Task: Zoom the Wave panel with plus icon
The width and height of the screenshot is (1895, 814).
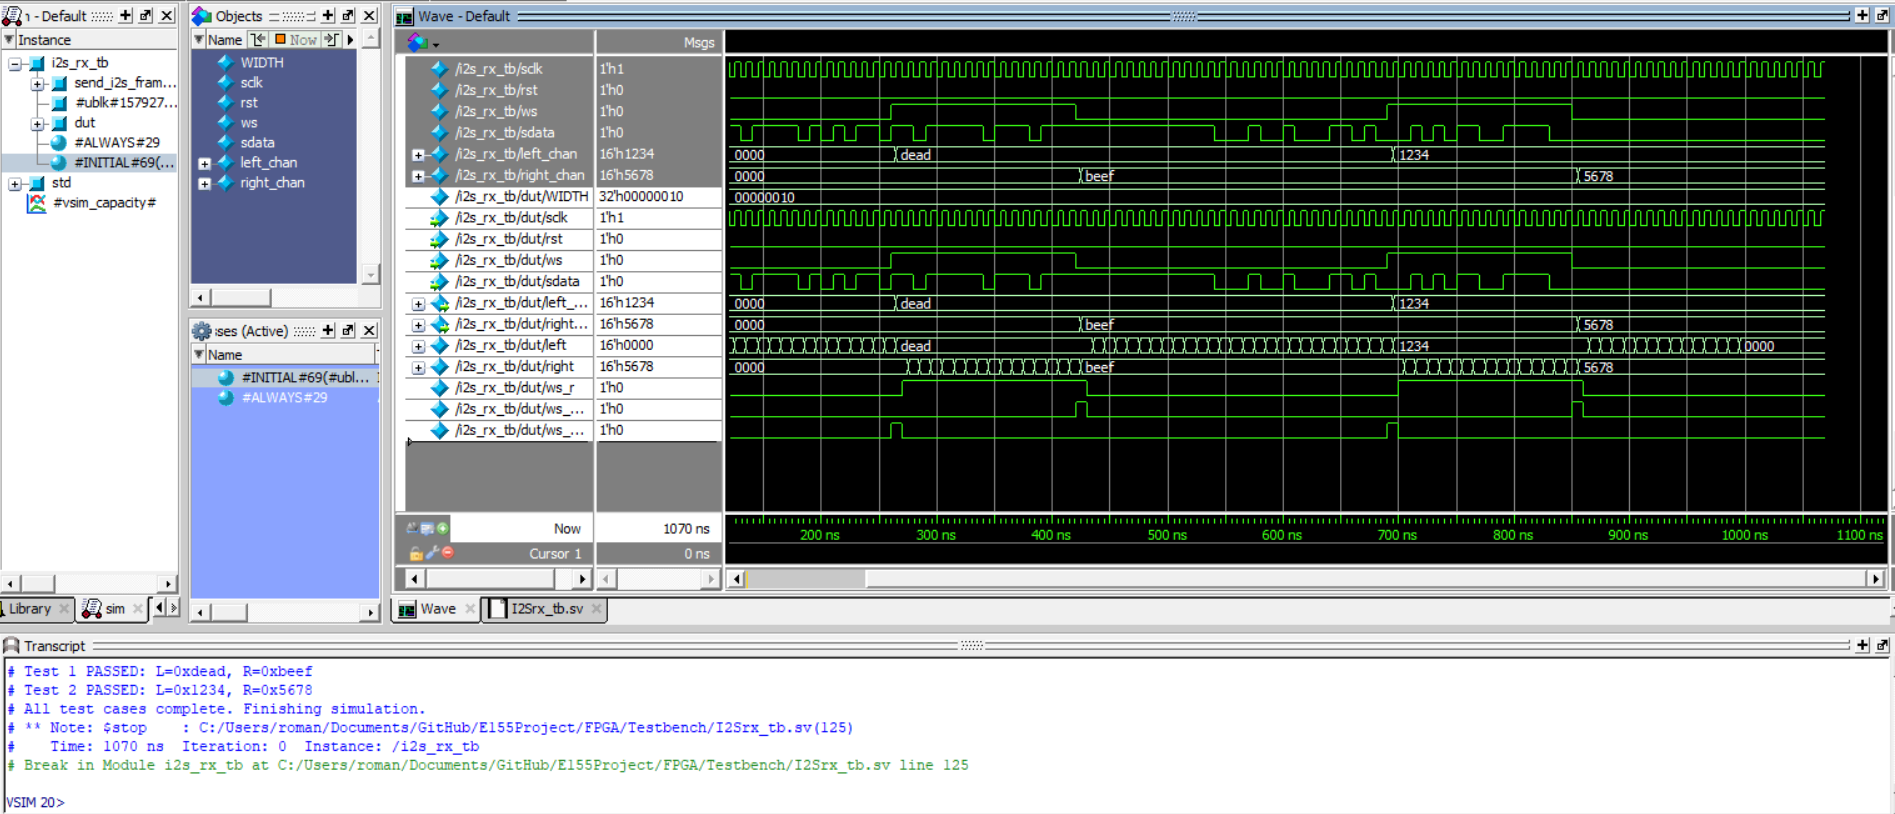Action: click(x=1862, y=16)
